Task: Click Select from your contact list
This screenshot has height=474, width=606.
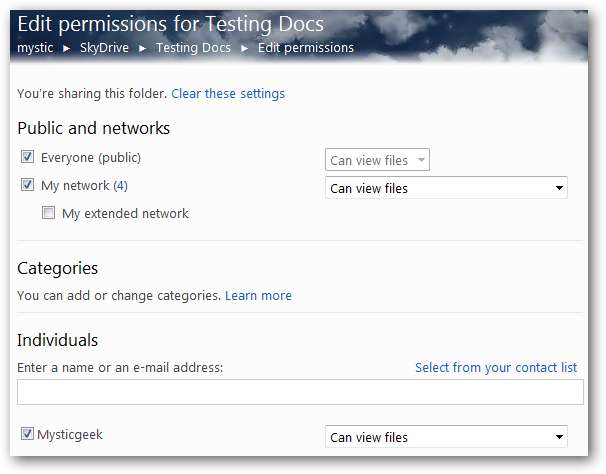Action: click(x=496, y=368)
